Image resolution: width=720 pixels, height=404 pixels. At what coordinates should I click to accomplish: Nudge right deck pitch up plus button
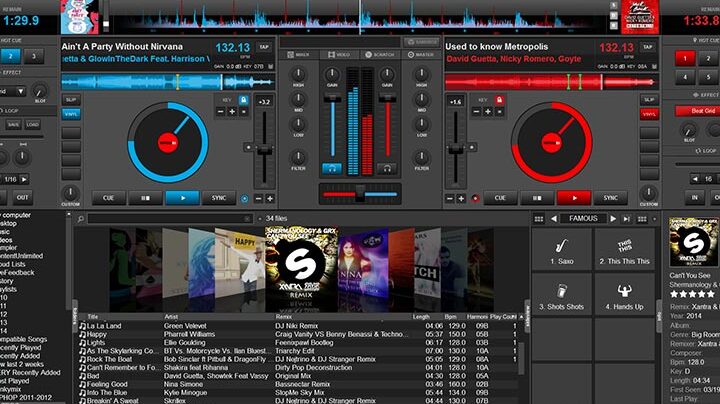pyautogui.click(x=461, y=198)
